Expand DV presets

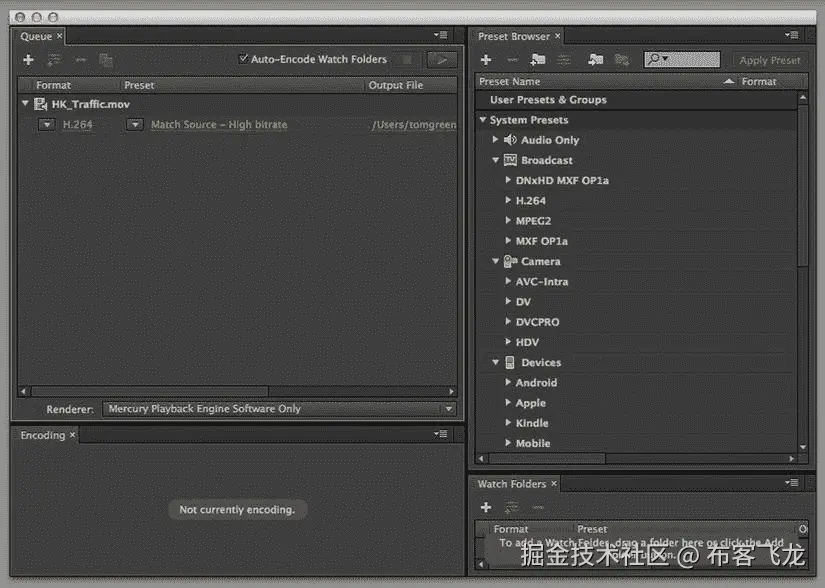click(x=508, y=301)
